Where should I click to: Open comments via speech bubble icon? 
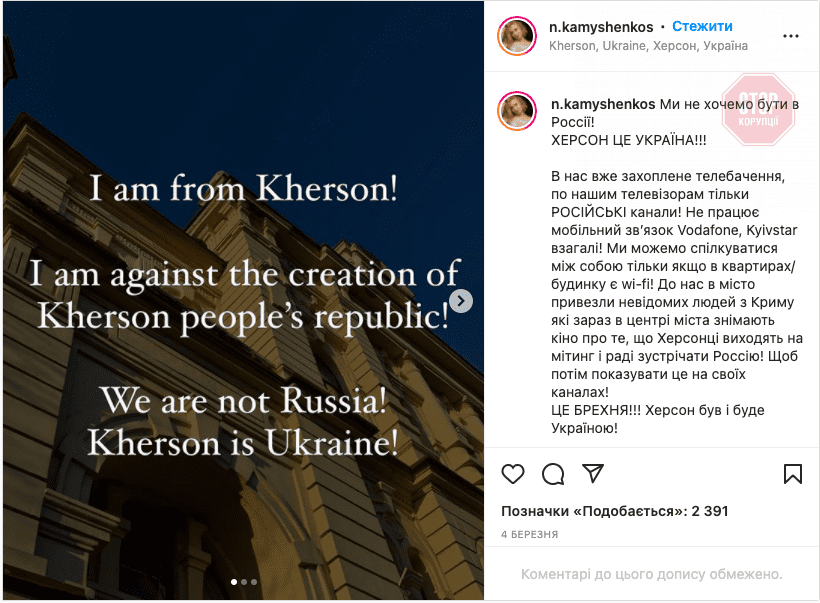[x=553, y=473]
